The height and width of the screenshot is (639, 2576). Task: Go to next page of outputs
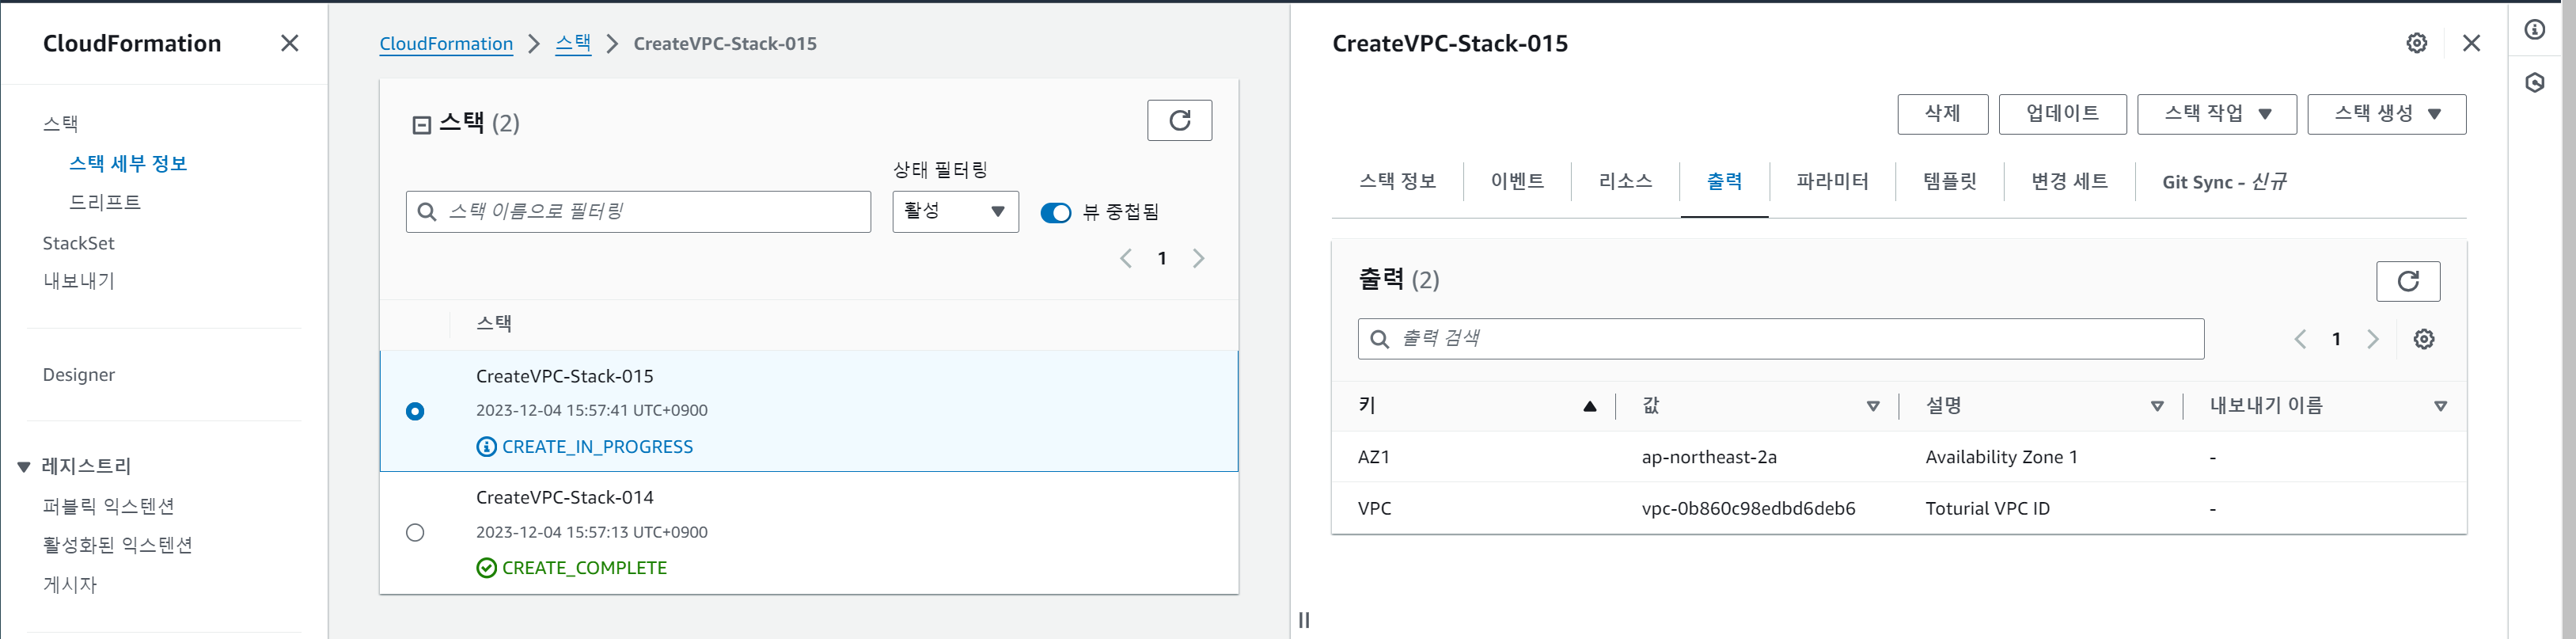2372,339
